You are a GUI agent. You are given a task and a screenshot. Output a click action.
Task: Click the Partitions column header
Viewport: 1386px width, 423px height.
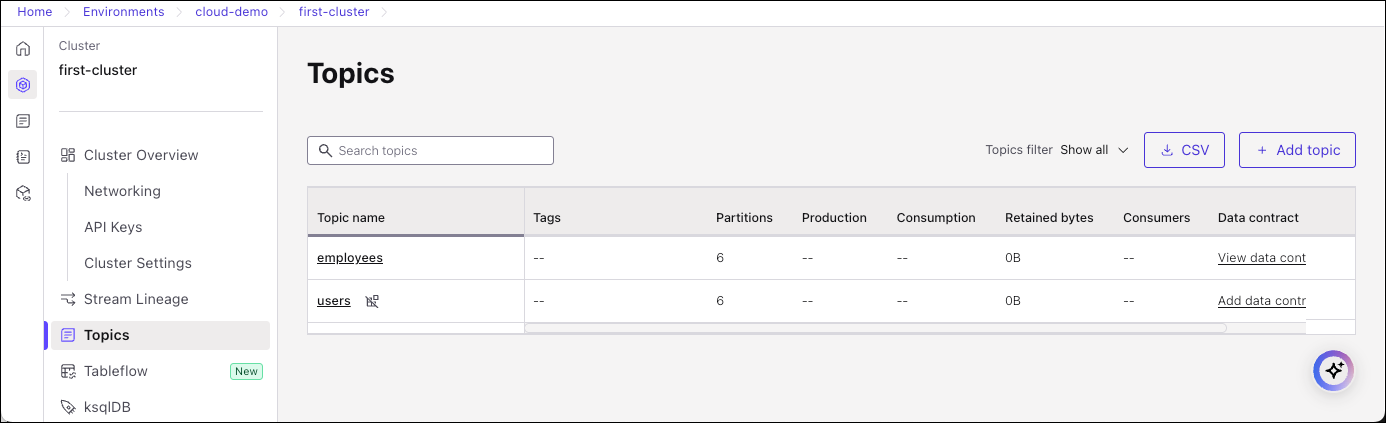click(744, 218)
